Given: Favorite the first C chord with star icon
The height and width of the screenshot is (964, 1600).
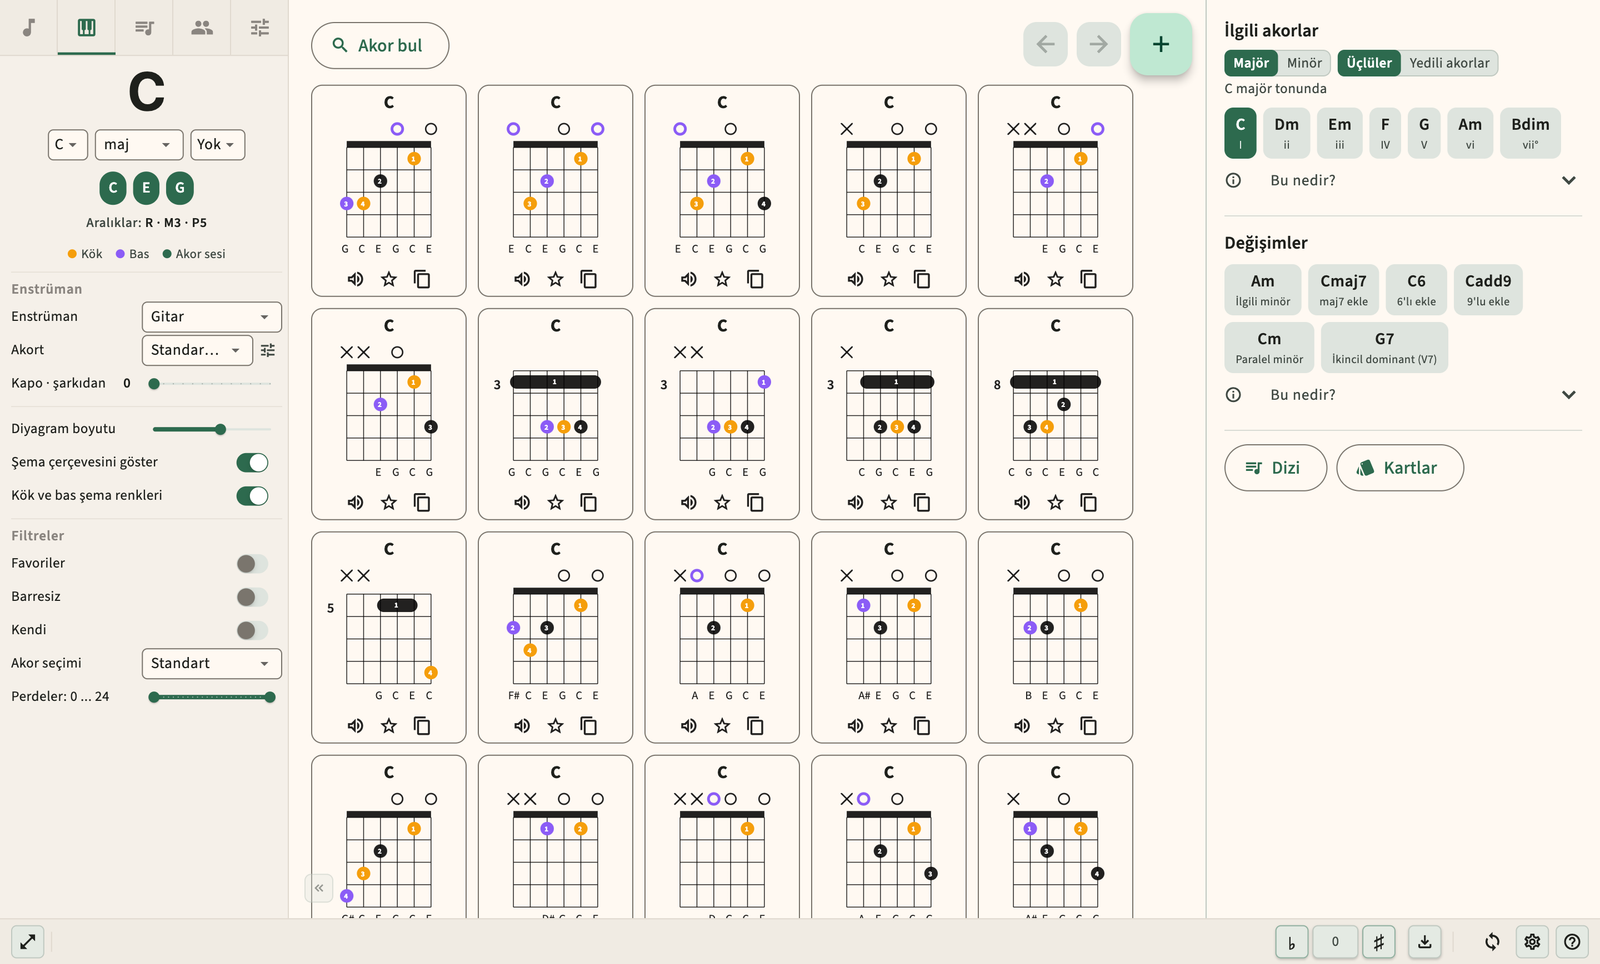Looking at the screenshot, I should (389, 279).
